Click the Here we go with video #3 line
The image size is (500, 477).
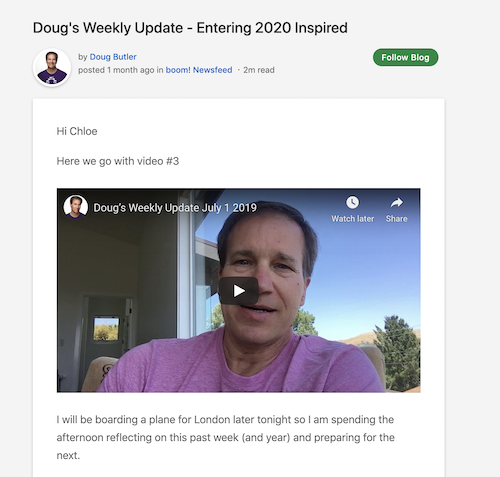click(118, 161)
